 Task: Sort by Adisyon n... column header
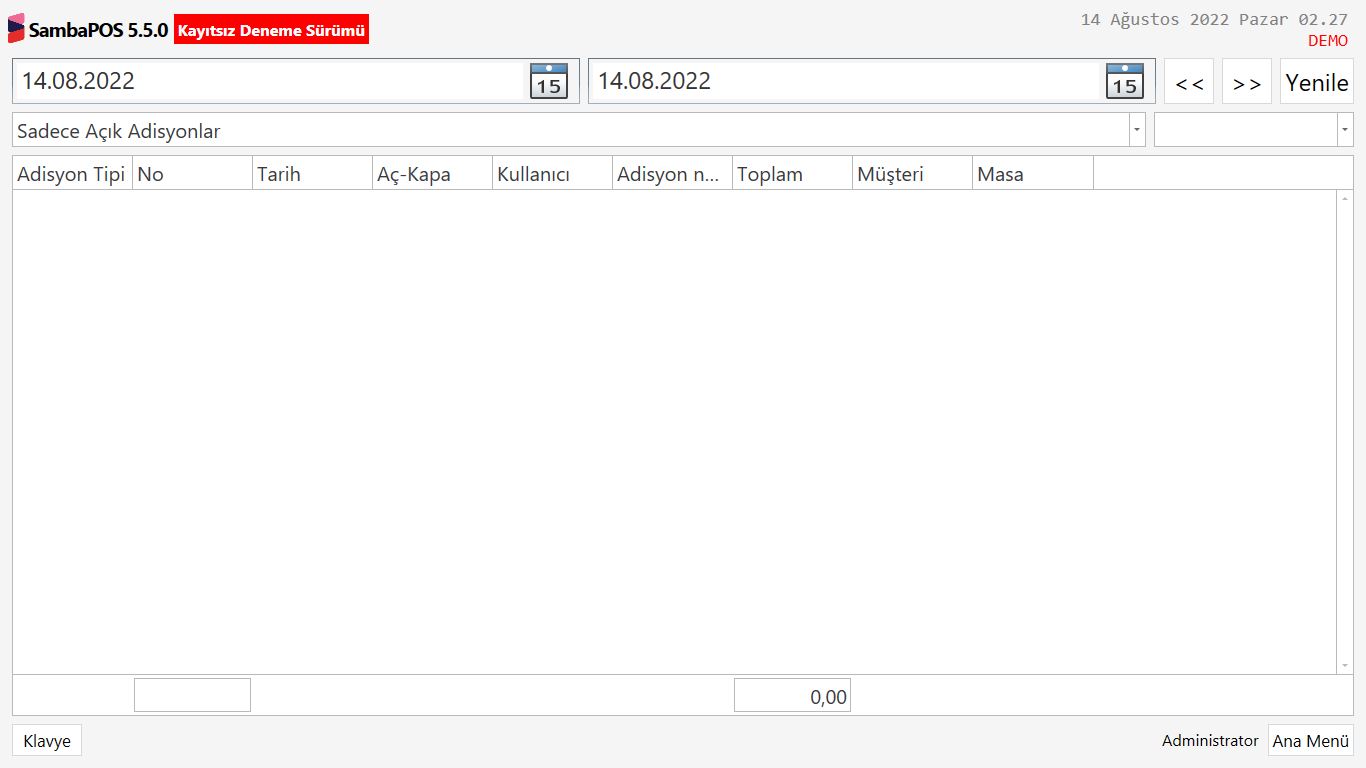[672, 173]
